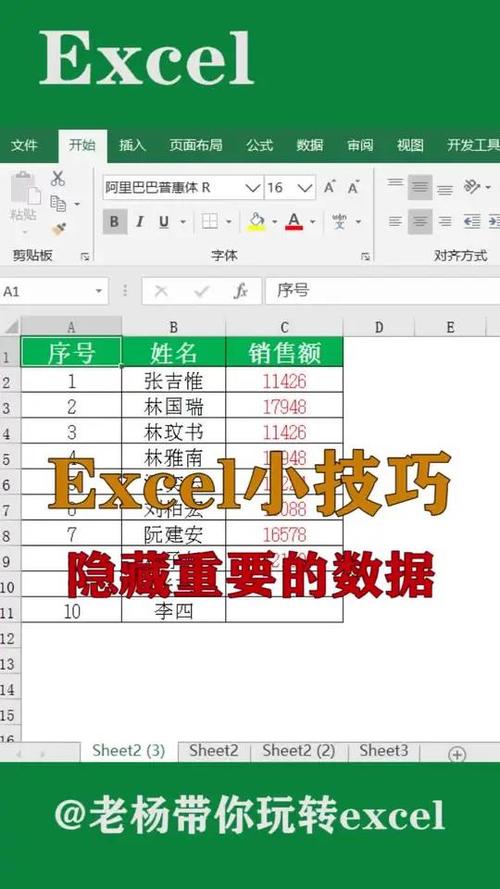
Task: Align text right
Action: pos(445,222)
